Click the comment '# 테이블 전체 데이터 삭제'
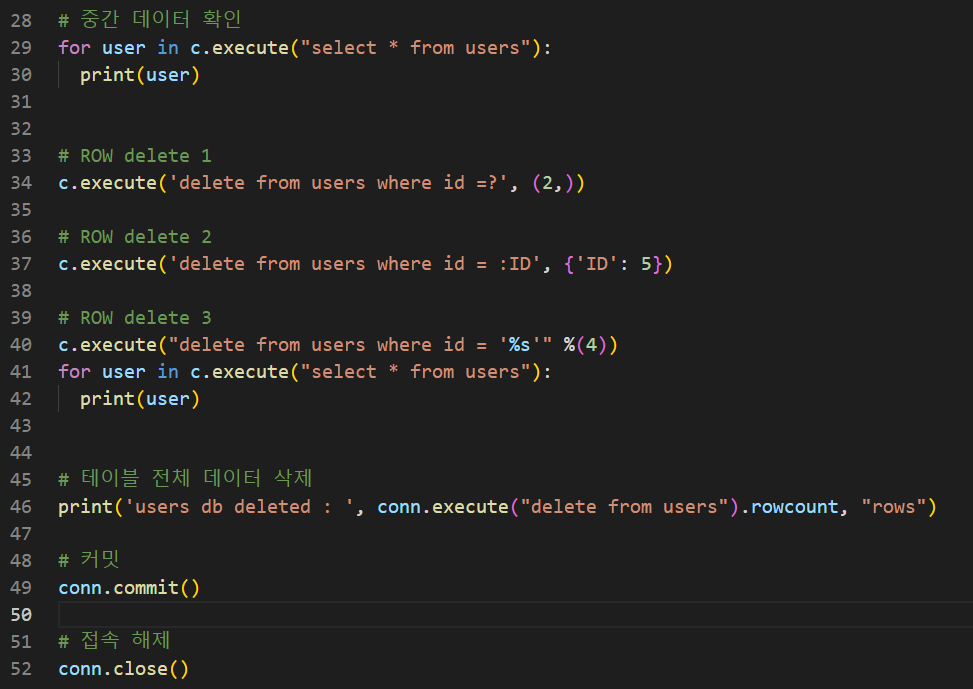 185,478
